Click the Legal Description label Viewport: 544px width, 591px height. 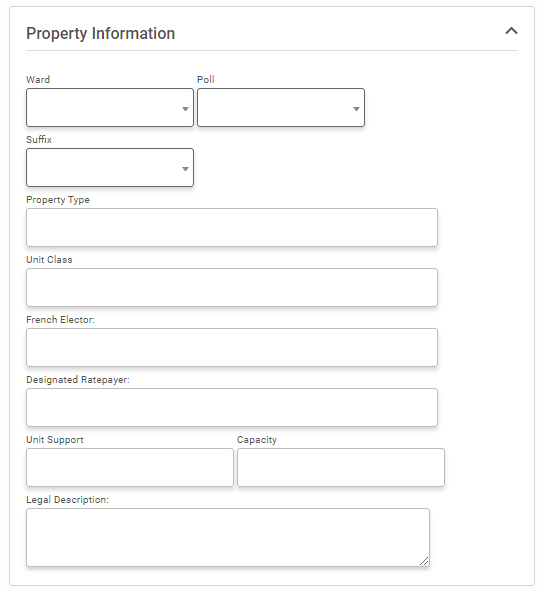coord(67,500)
